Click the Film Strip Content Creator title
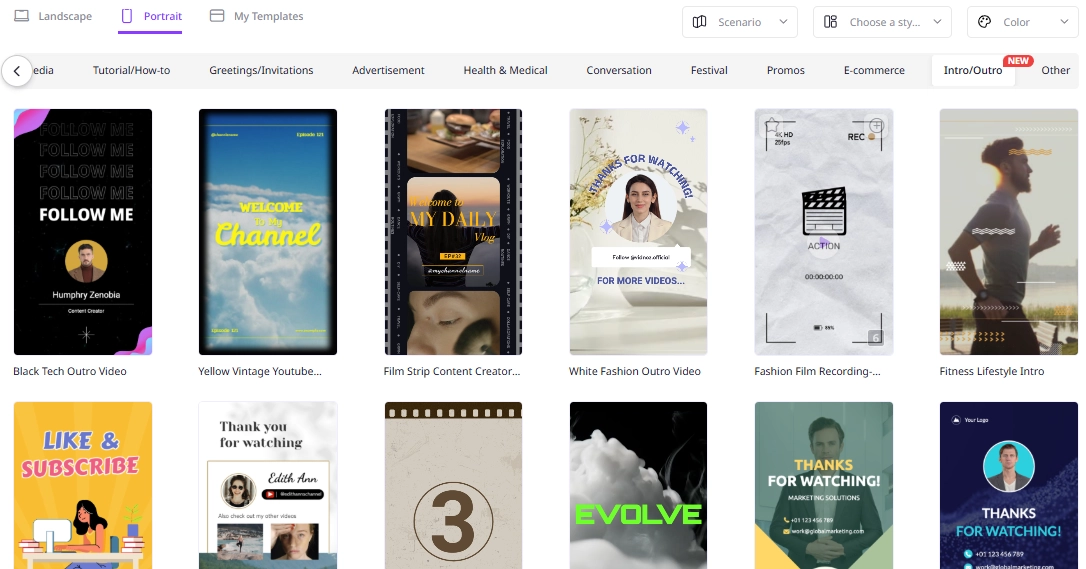 tap(452, 371)
